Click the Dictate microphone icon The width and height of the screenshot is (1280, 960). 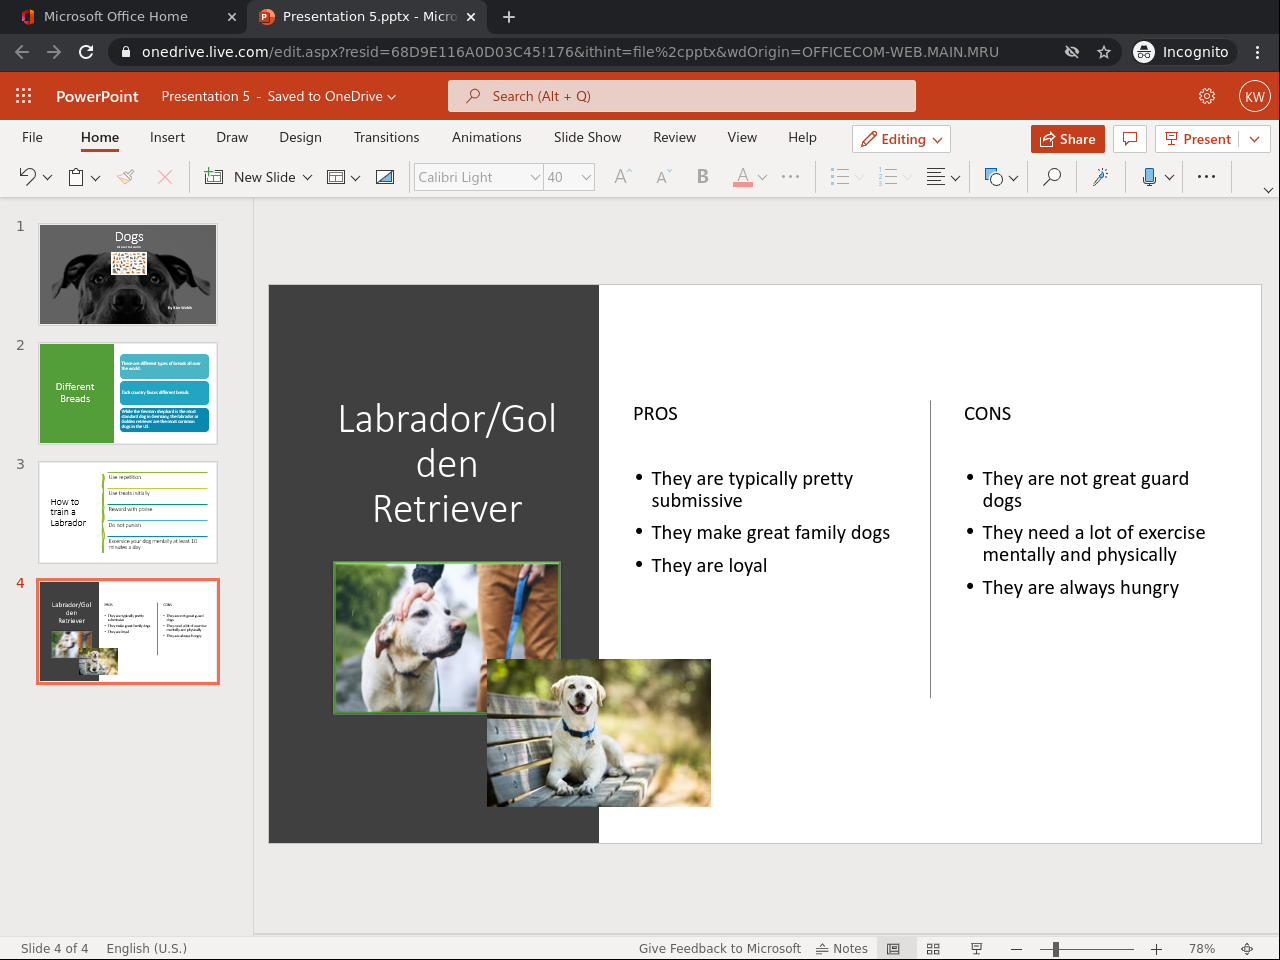(1149, 177)
